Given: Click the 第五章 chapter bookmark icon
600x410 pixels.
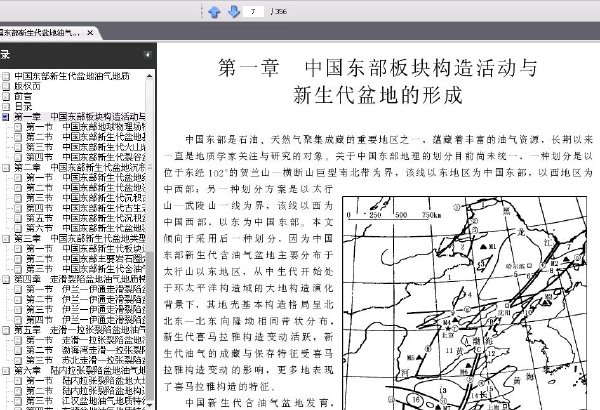Looking at the screenshot, I should pyautogui.click(x=6, y=330).
